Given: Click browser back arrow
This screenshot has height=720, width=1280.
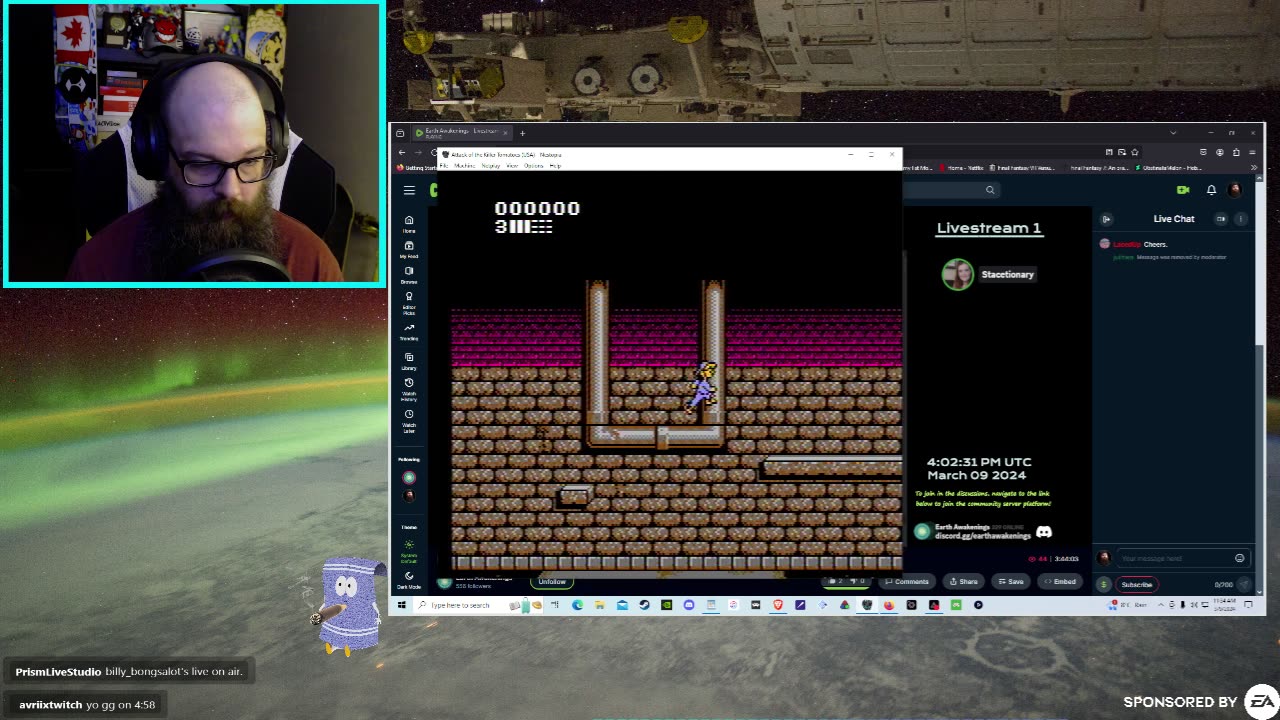Looking at the screenshot, I should [403, 152].
